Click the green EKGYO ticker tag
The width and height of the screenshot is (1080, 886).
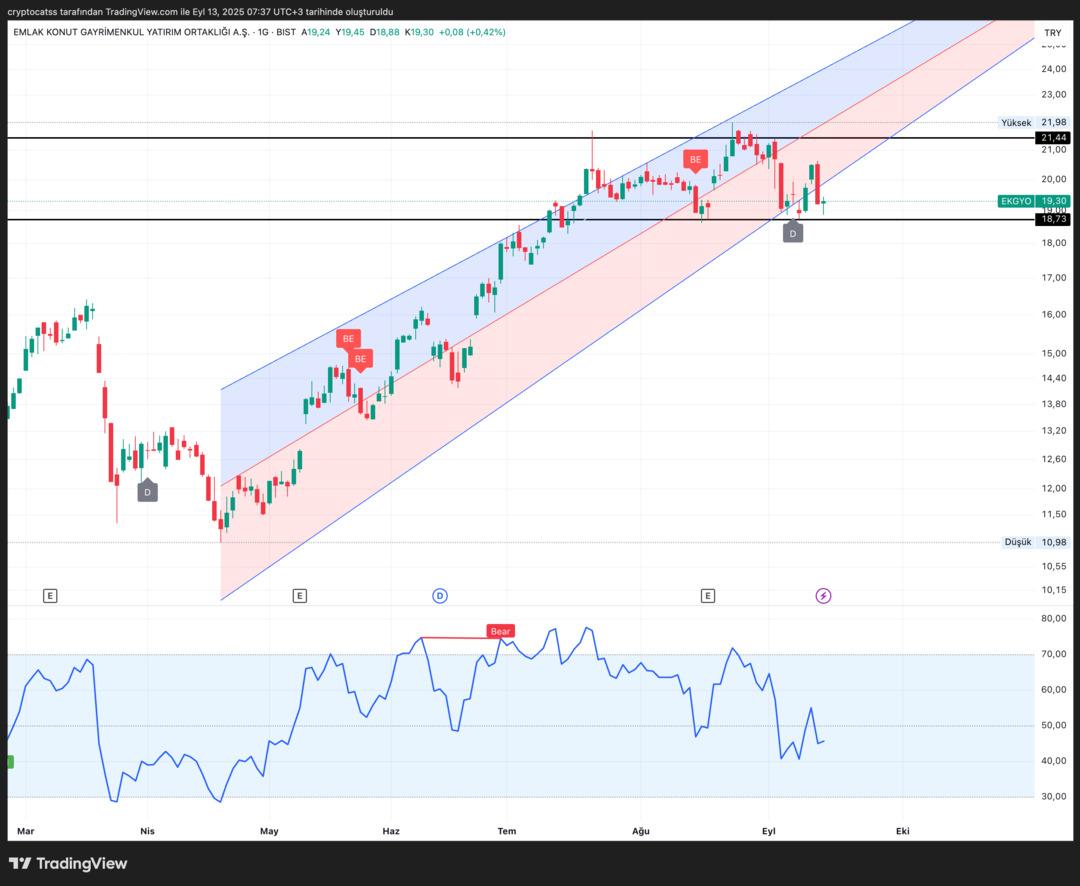1016,201
